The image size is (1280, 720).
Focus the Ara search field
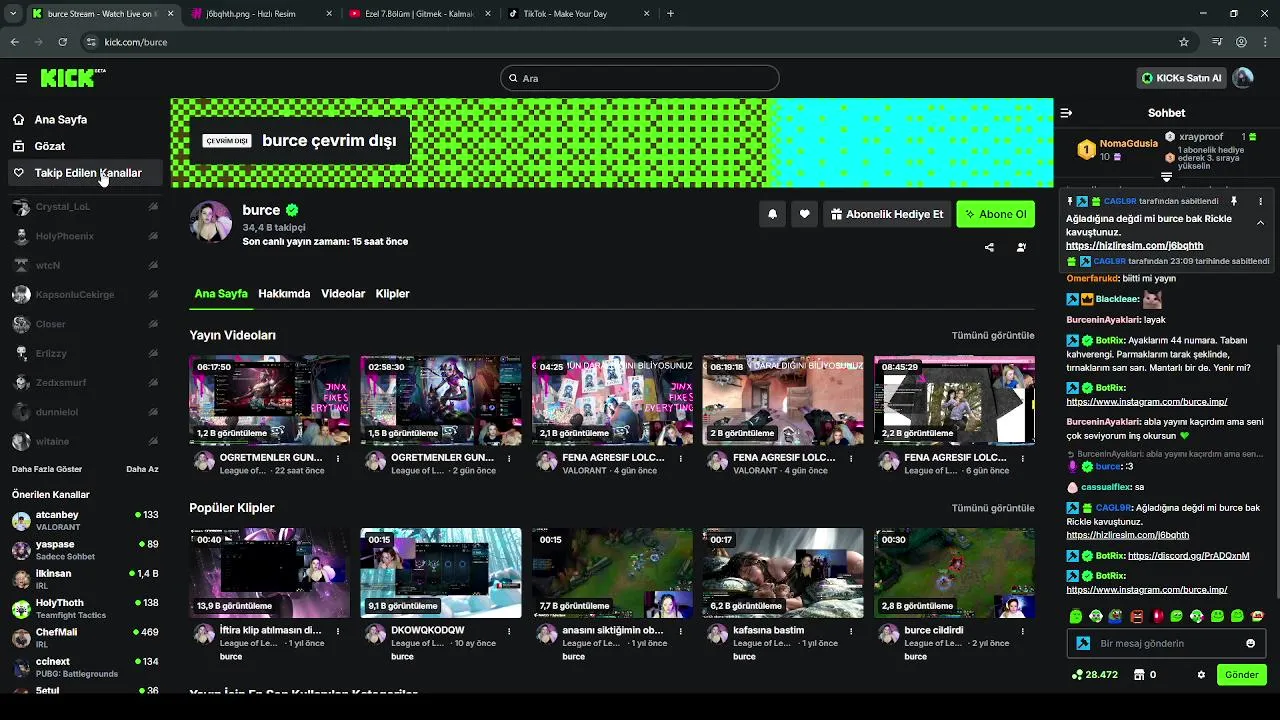click(640, 78)
